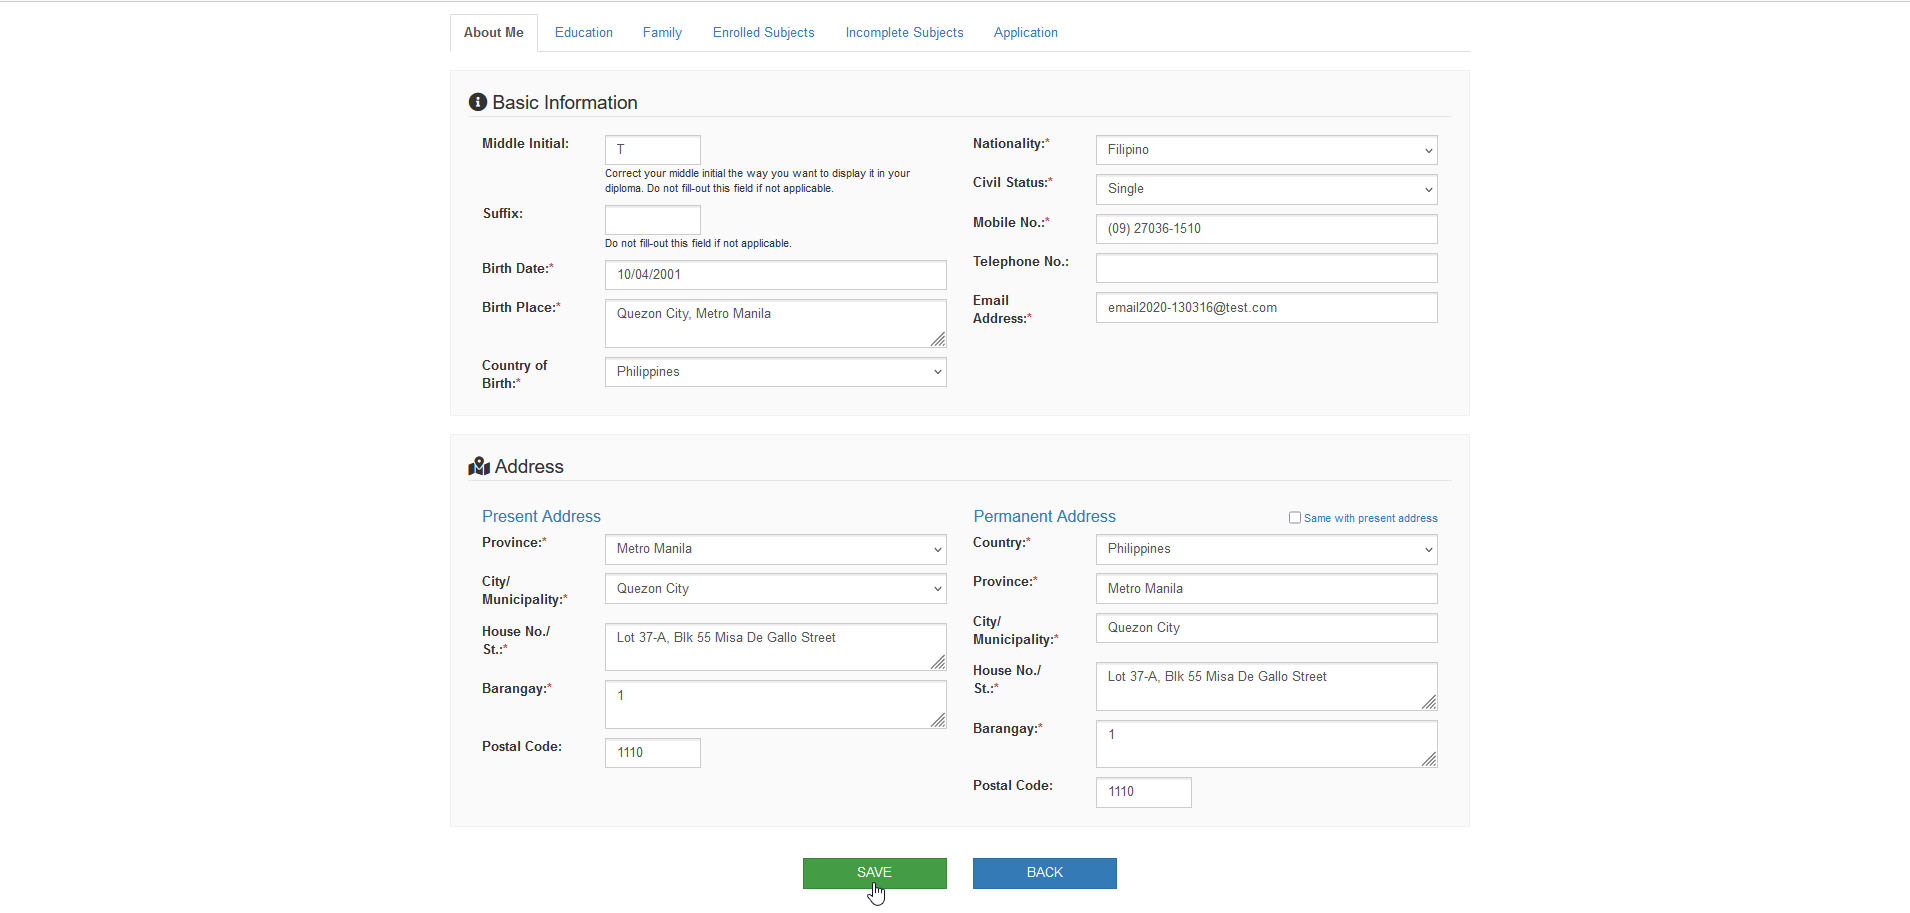Click the blue BACK button
Image resolution: width=1910 pixels, height=913 pixels.
tap(1045, 873)
